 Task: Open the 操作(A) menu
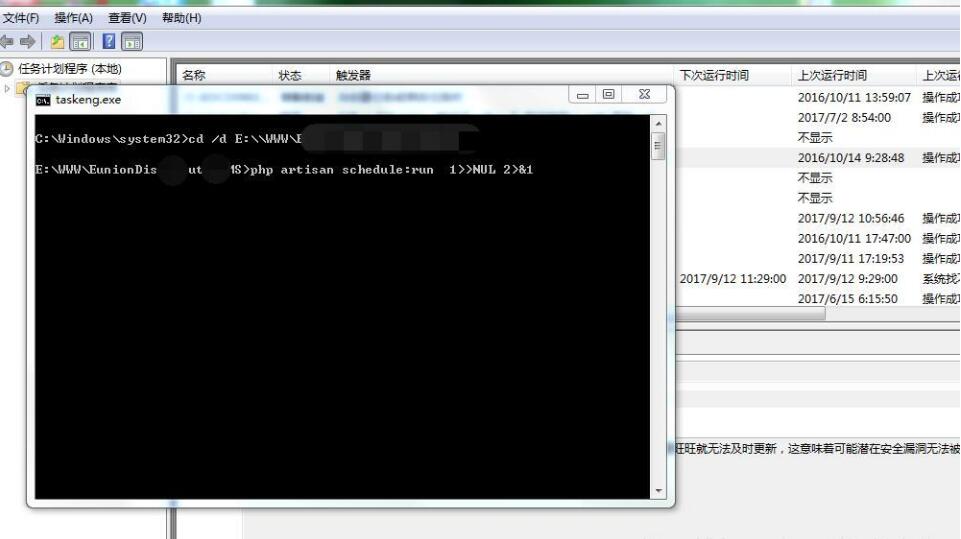[73, 18]
